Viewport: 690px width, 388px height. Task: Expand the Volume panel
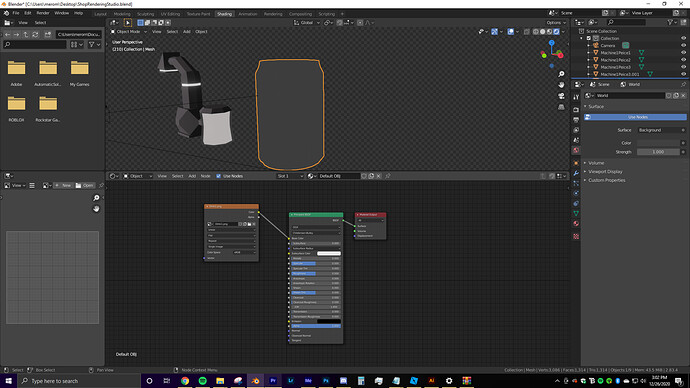click(x=596, y=163)
